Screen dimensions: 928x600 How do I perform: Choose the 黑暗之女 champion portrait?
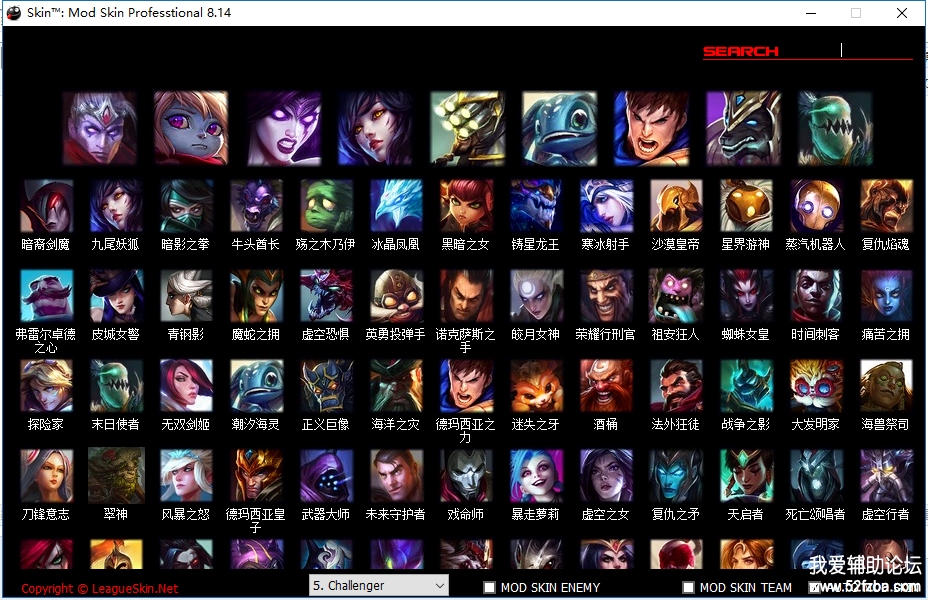click(466, 206)
